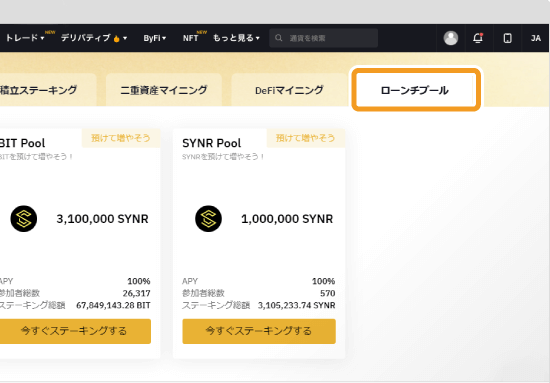
Task: Click the BIT Pool card title
Action: point(22,143)
